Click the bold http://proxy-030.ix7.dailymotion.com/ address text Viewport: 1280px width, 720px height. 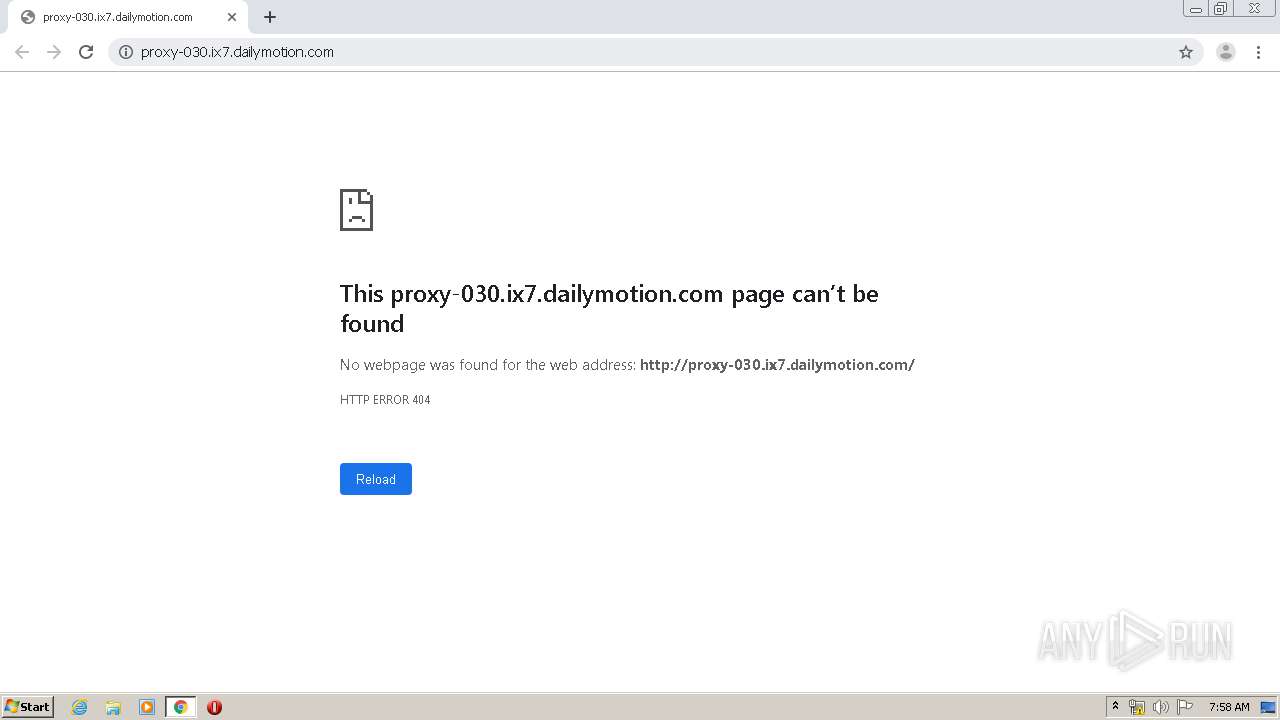click(x=777, y=365)
